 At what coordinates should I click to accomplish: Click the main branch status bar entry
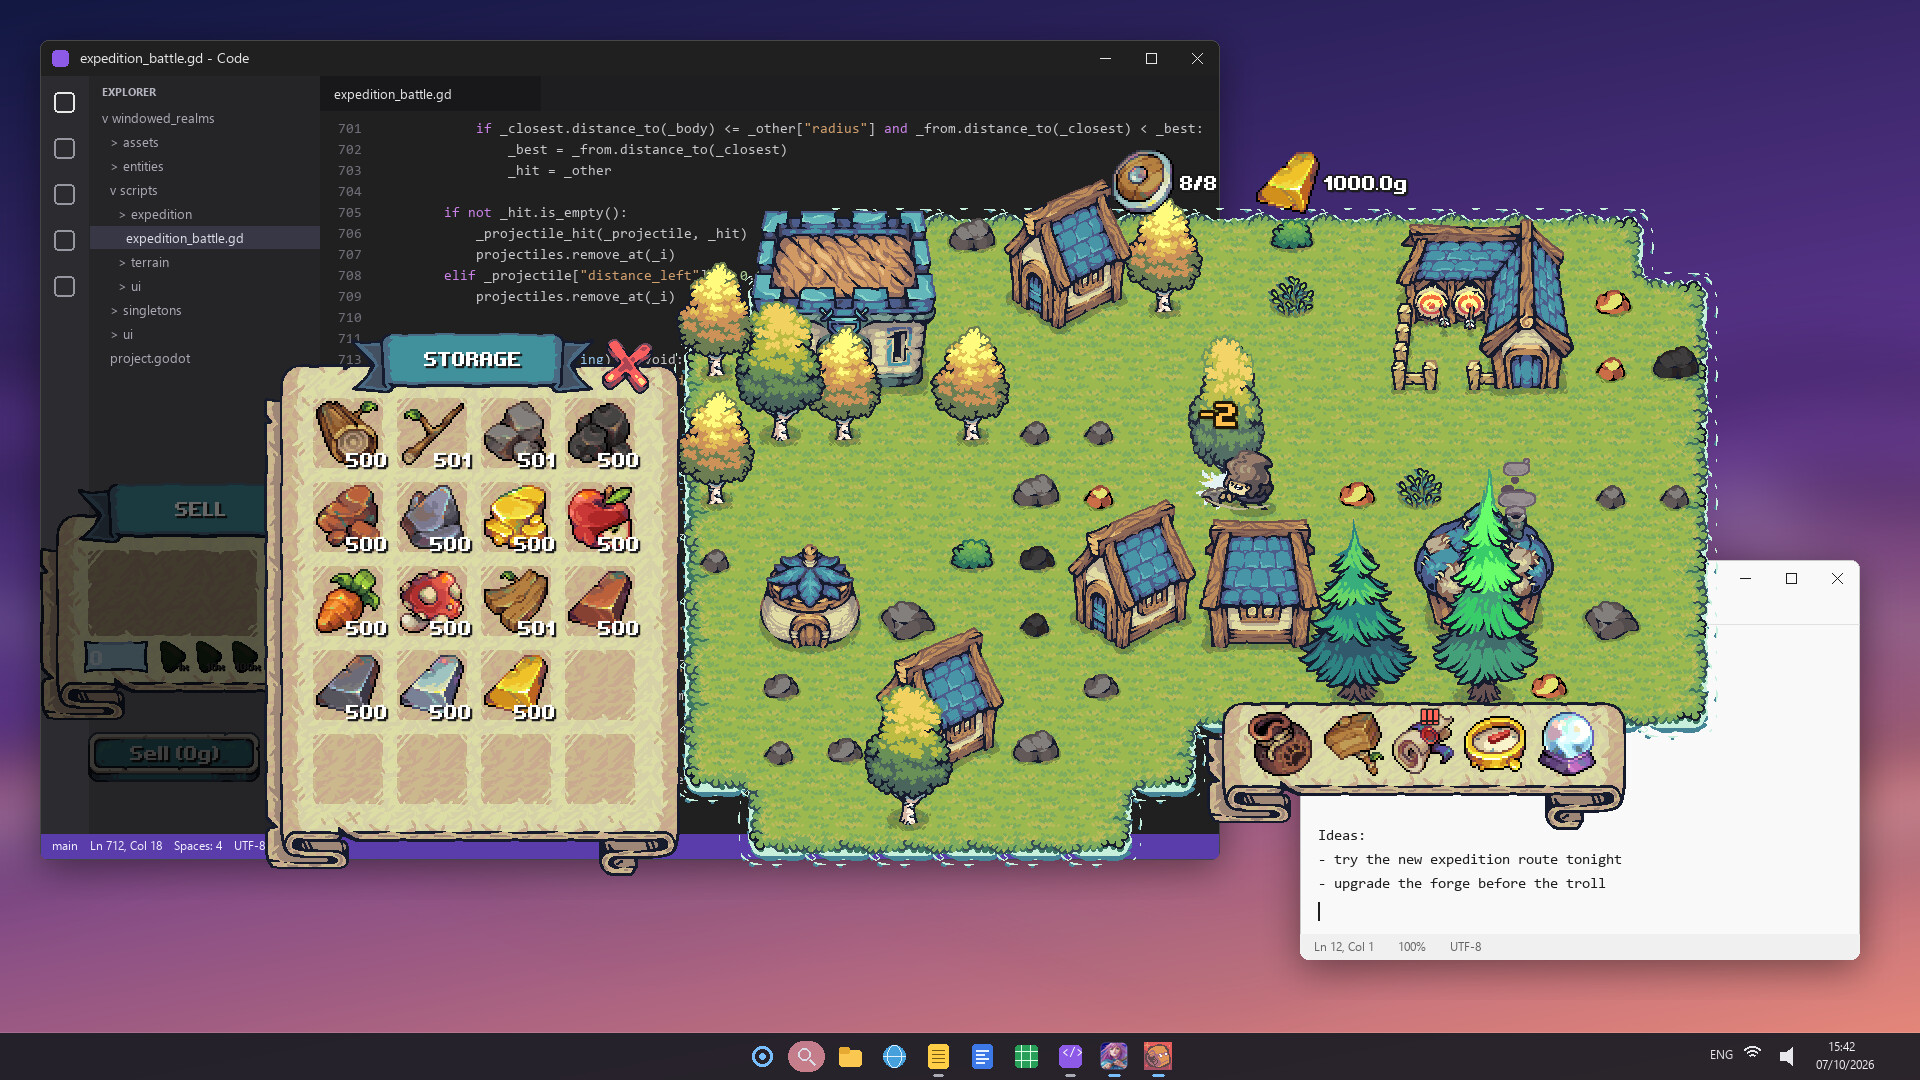pos(65,846)
